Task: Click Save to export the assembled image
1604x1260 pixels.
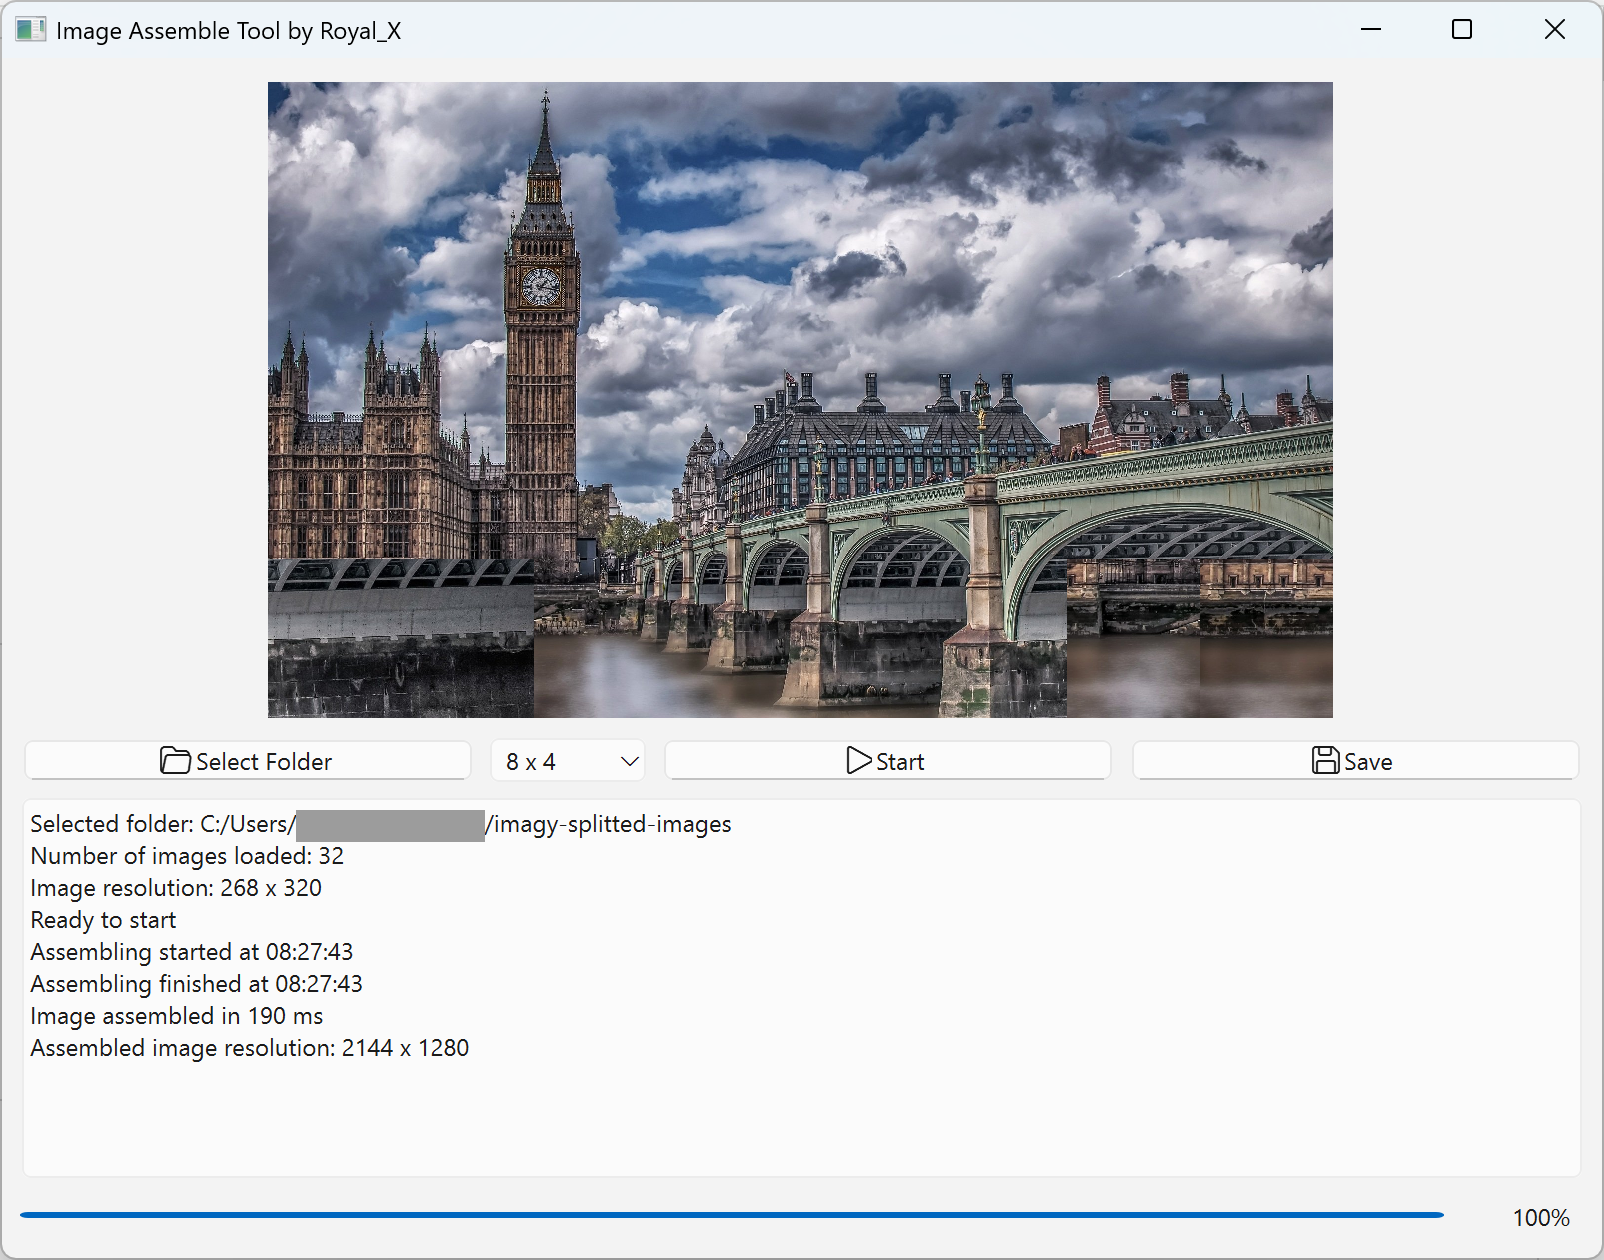Action: pyautogui.click(x=1354, y=760)
